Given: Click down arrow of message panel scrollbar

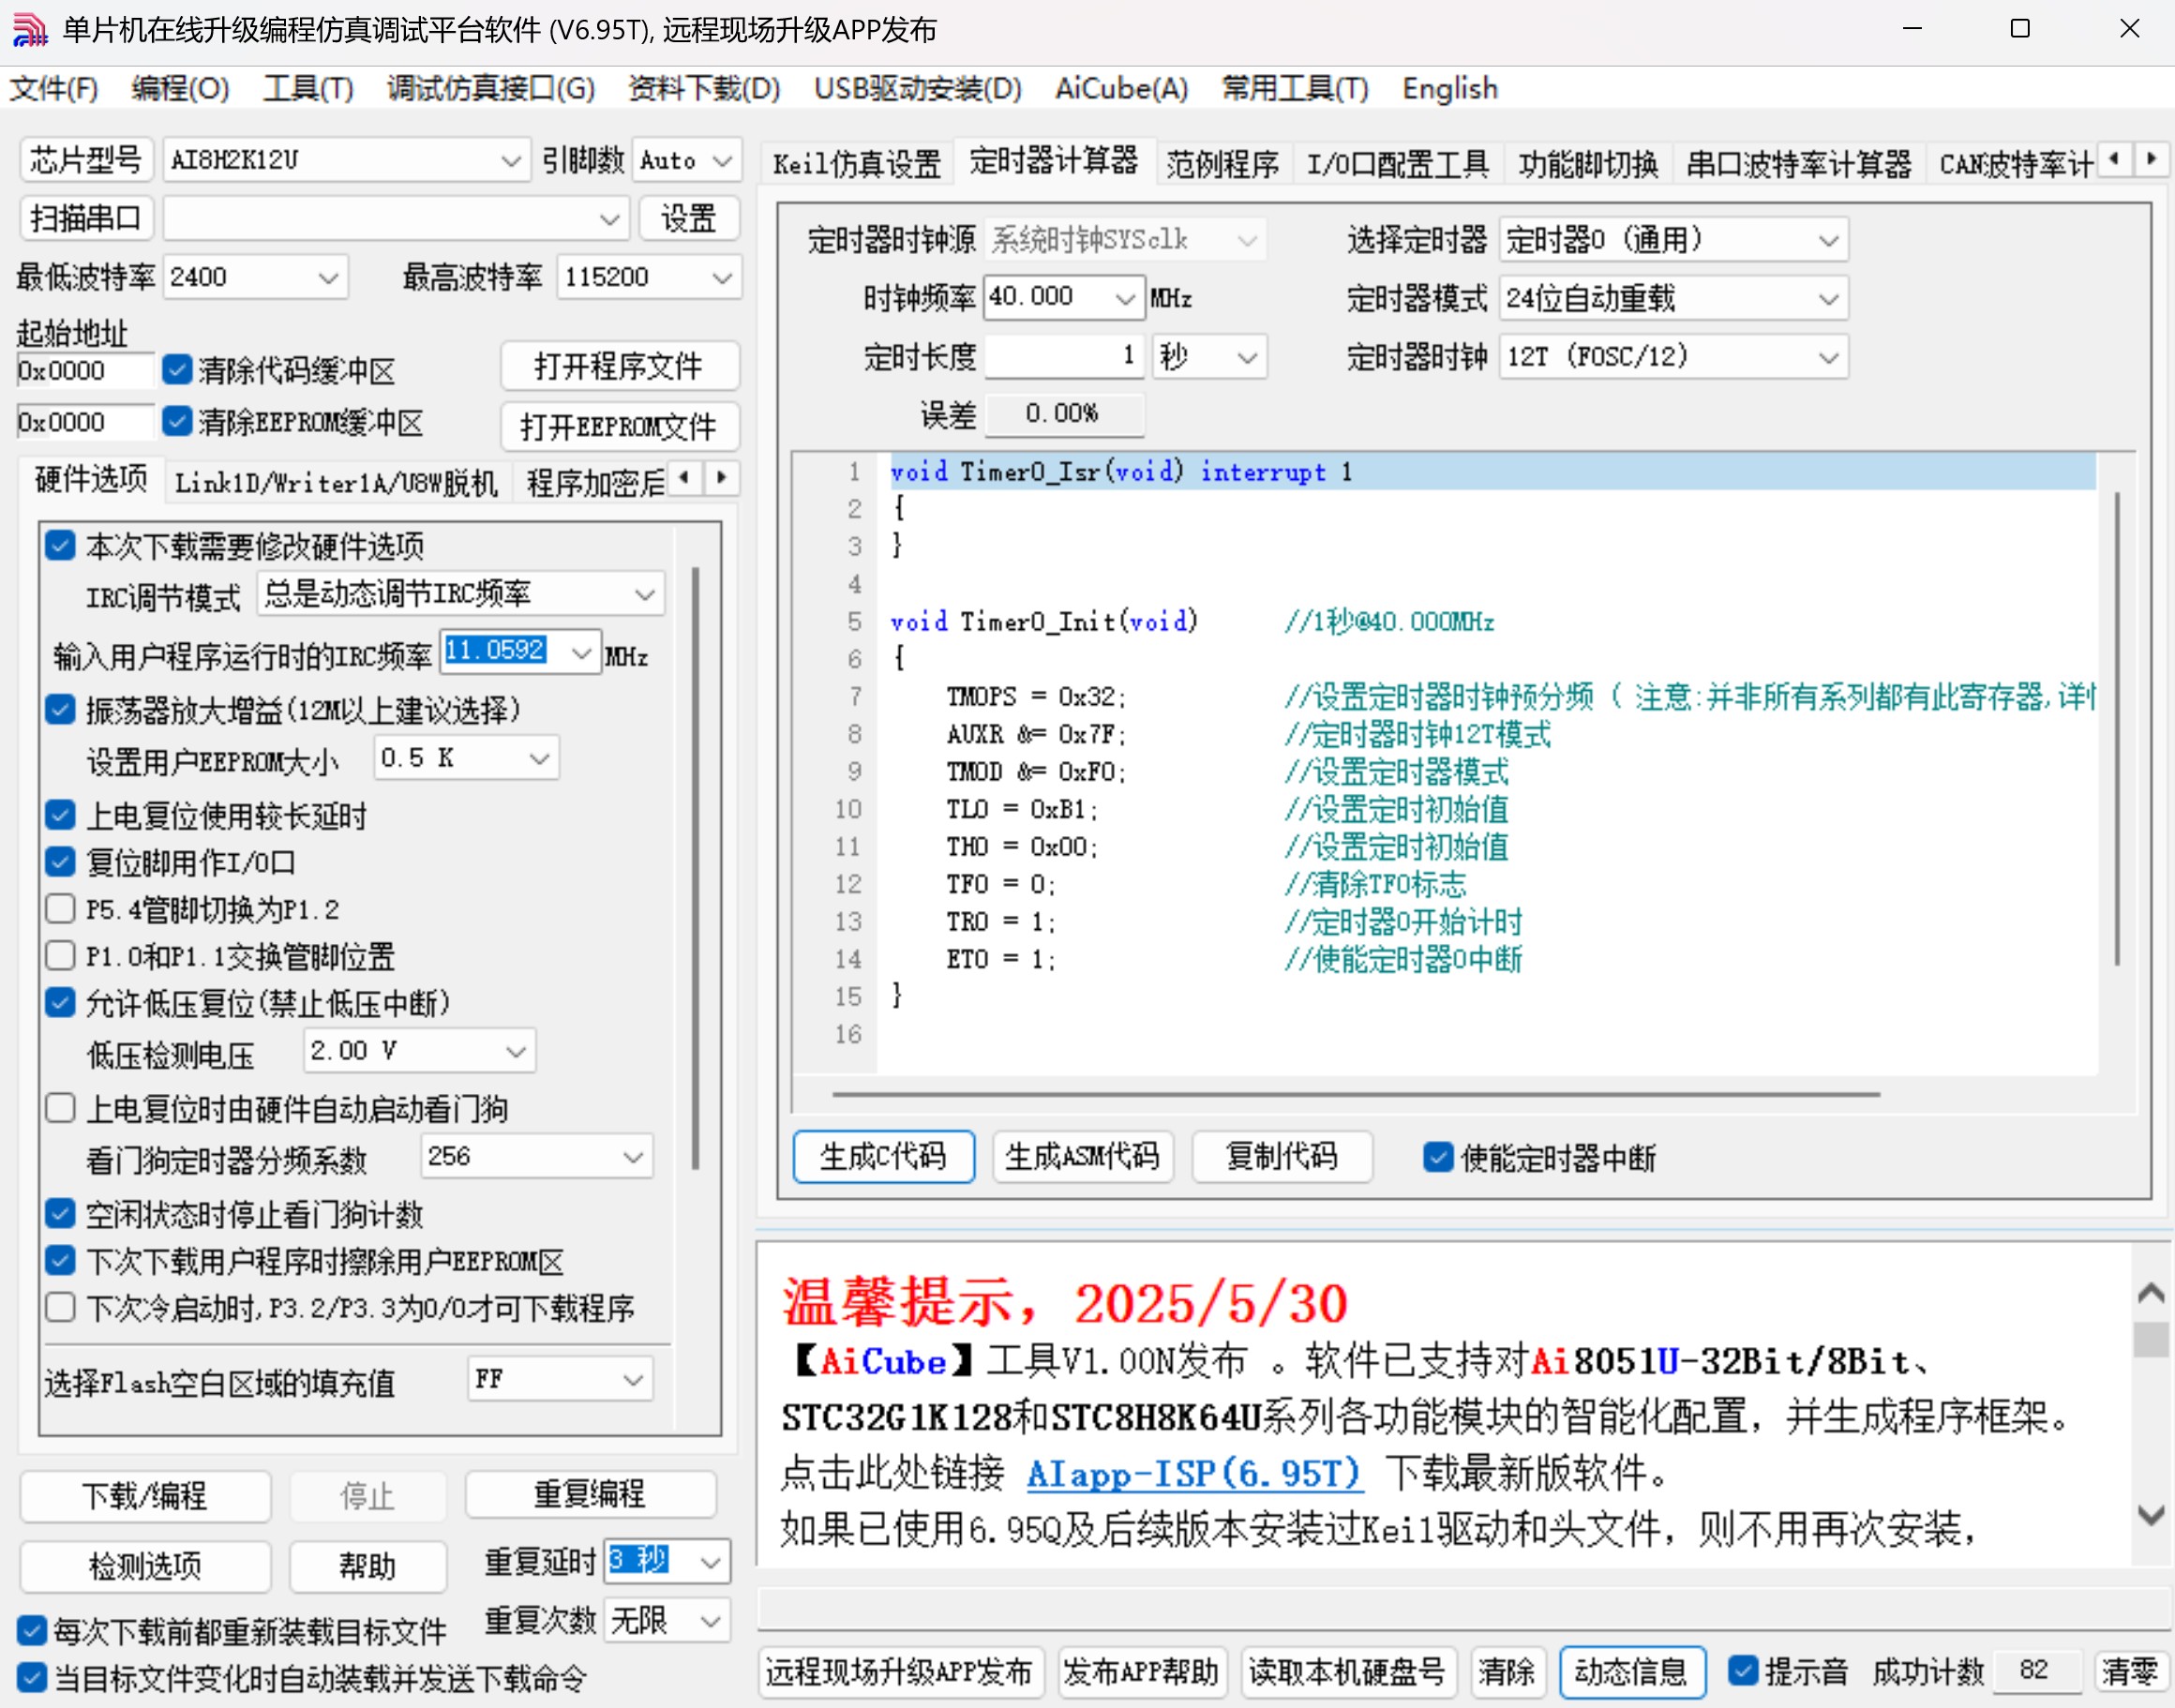Looking at the screenshot, I should pos(2150,1515).
